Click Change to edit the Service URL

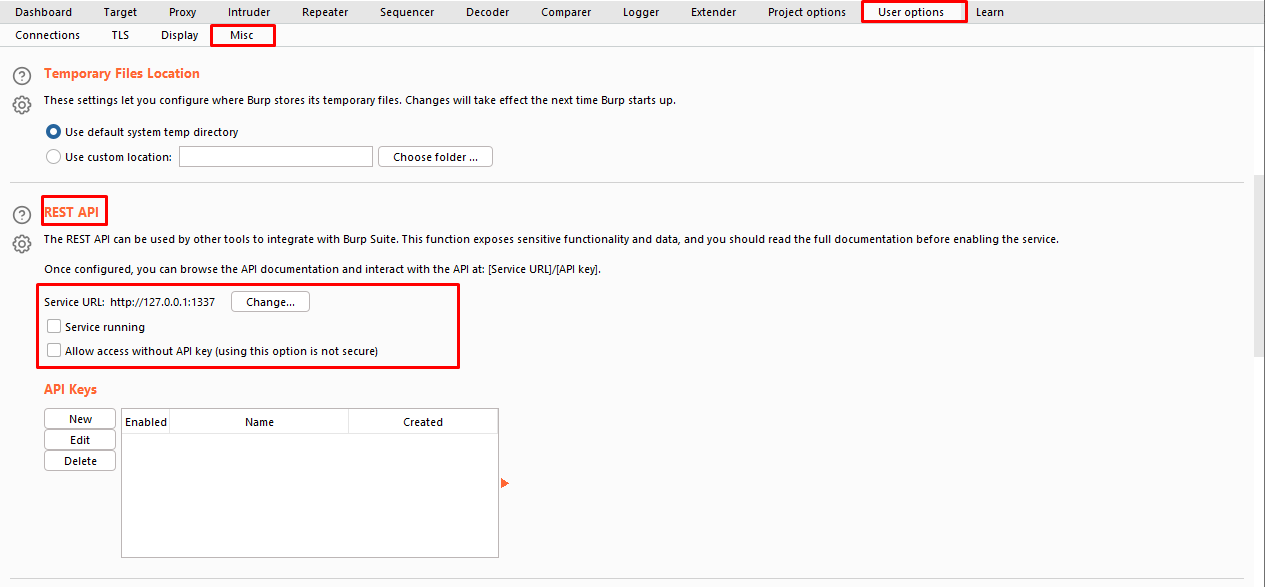point(270,302)
